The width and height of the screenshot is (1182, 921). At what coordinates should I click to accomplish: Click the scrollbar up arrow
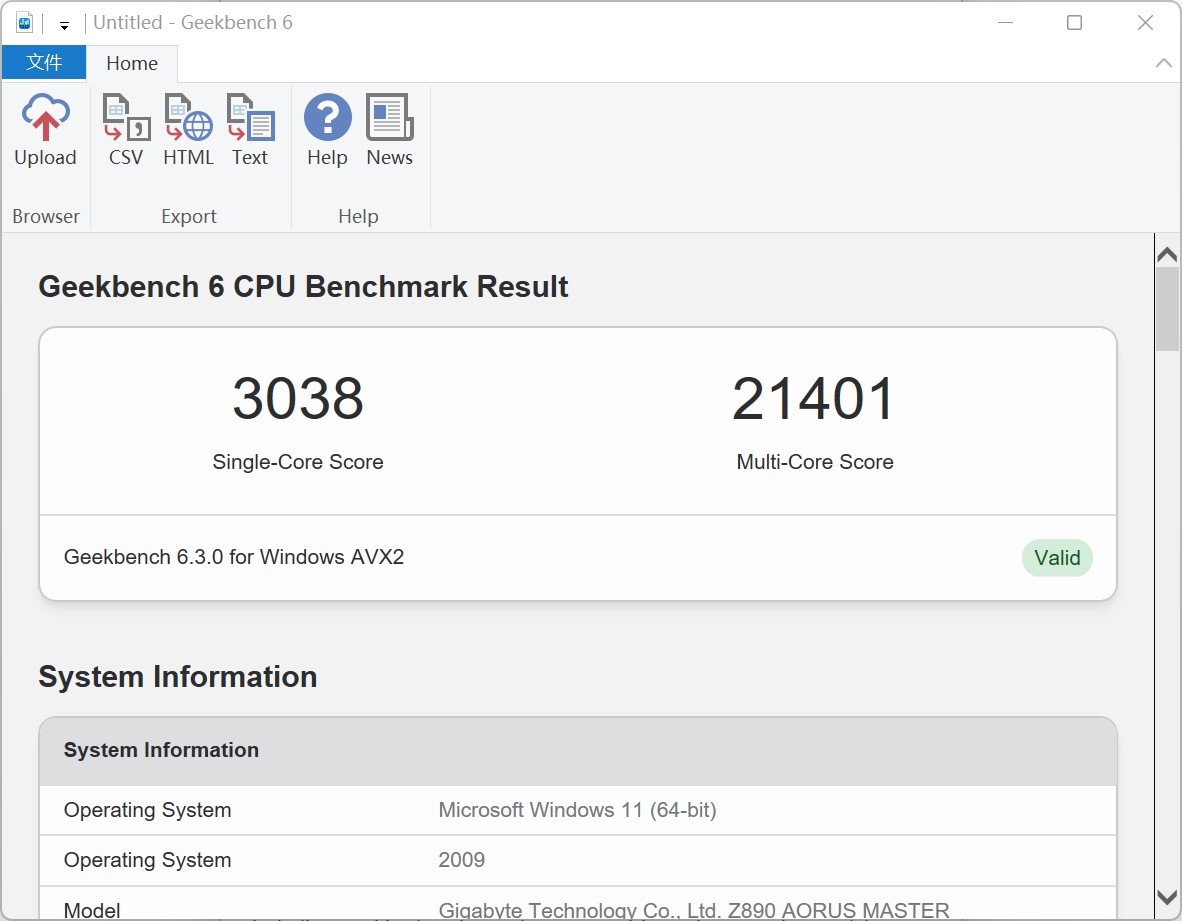coord(1167,255)
